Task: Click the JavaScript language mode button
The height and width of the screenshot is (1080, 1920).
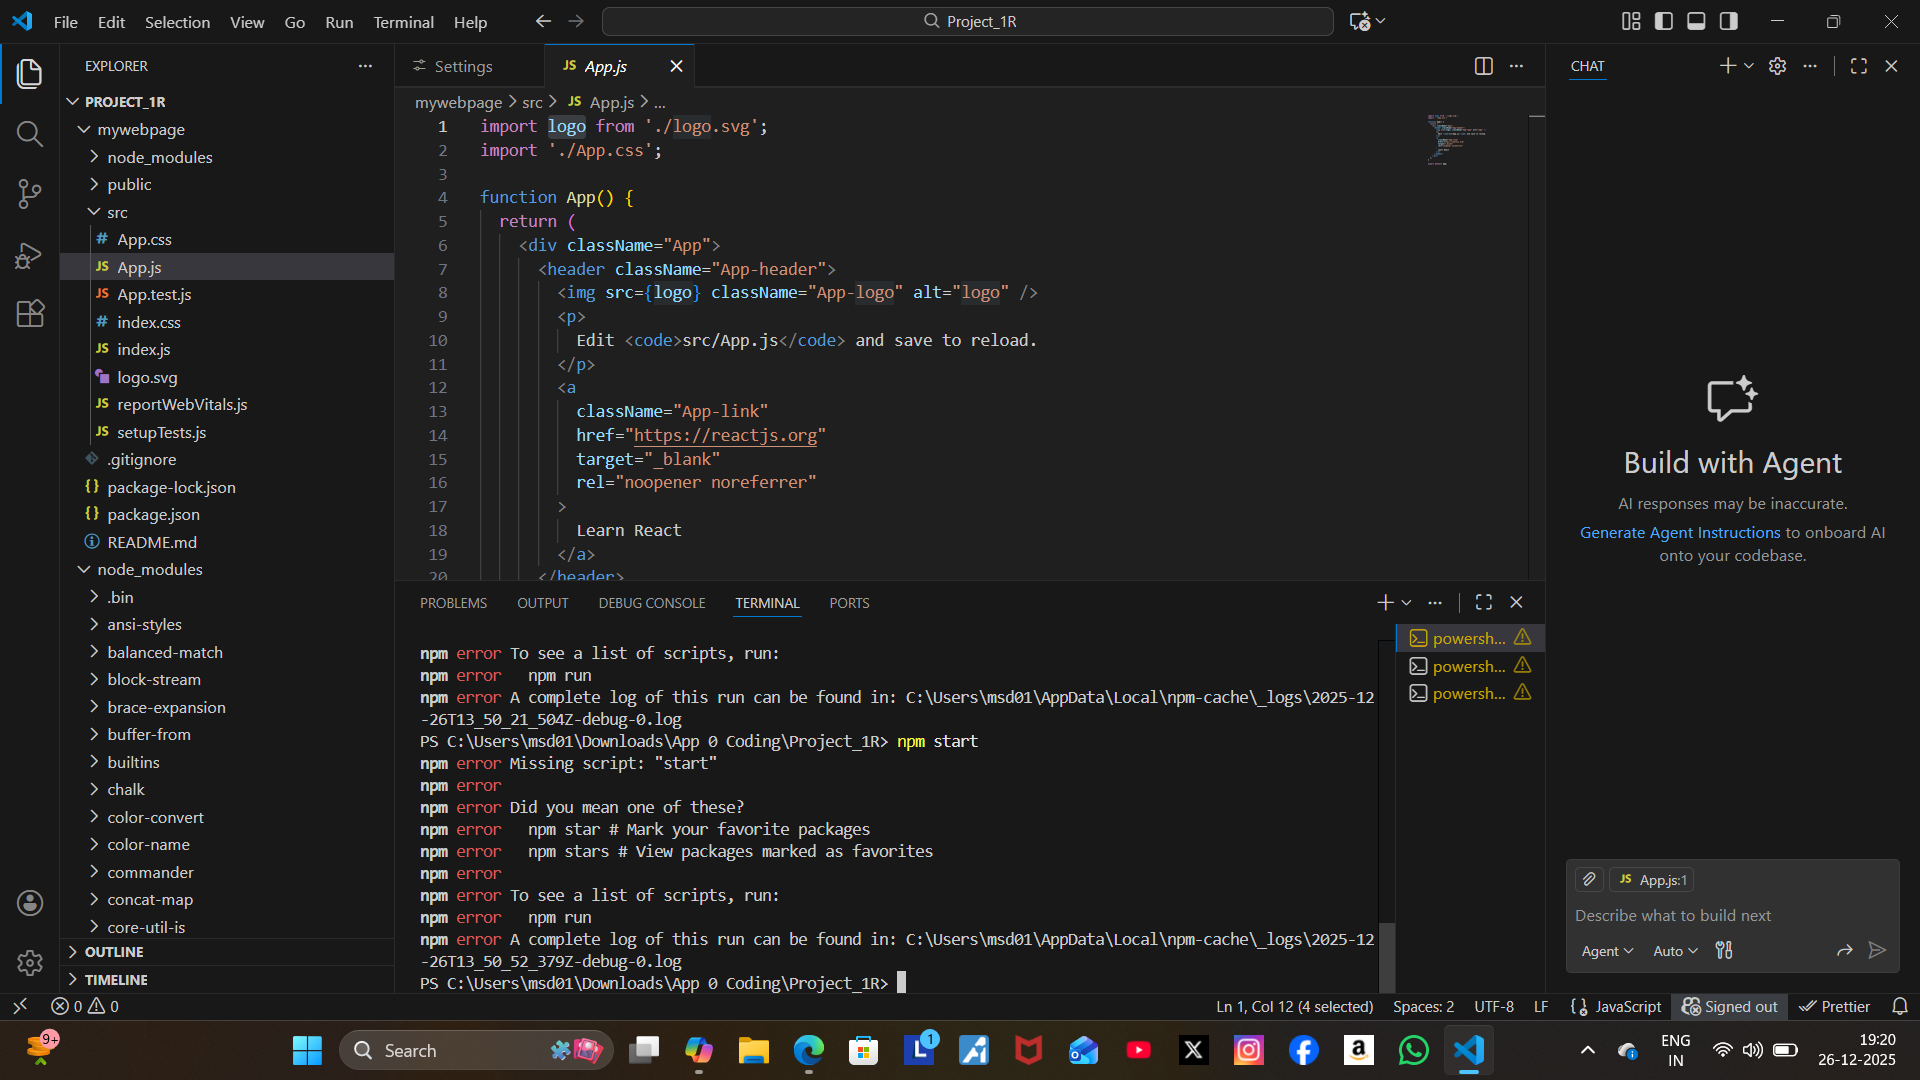Action: 1627,1007
